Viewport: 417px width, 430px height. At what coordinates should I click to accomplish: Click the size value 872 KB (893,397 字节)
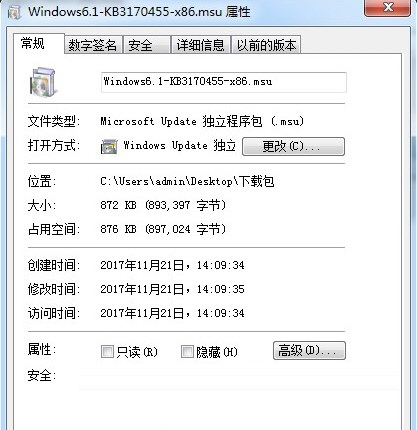[x=163, y=205]
